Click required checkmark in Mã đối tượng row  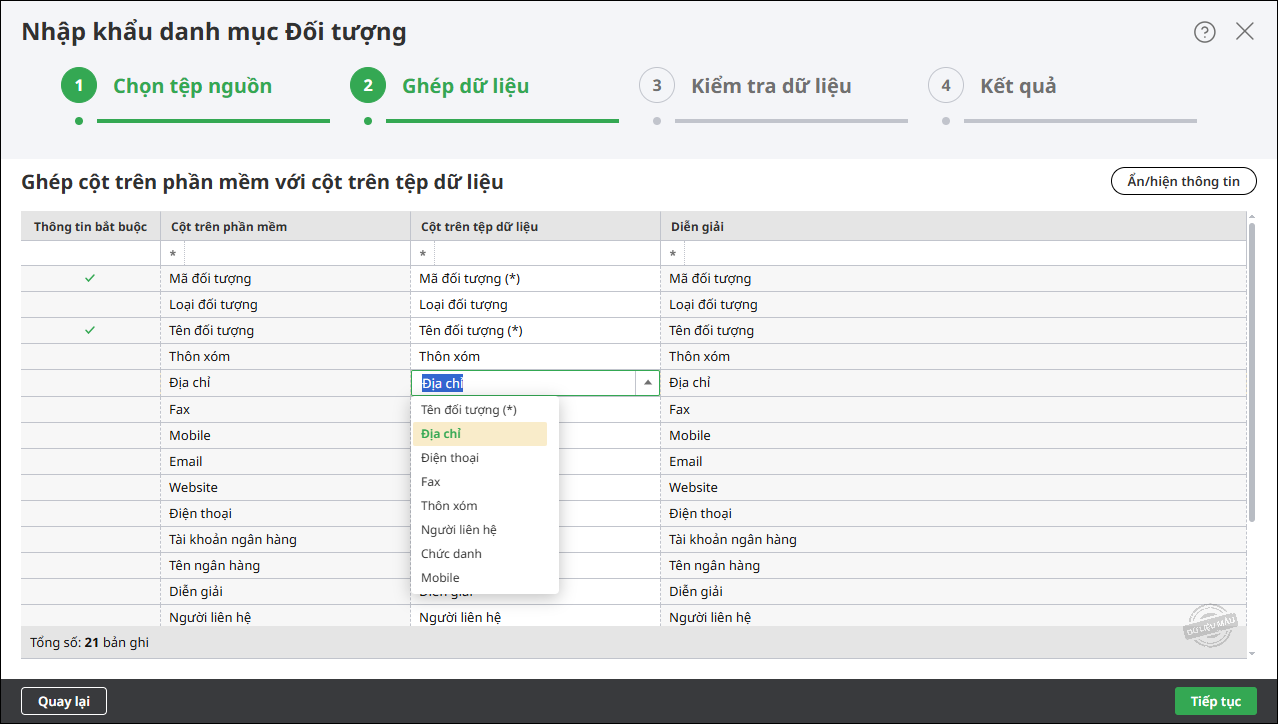[x=90, y=278]
